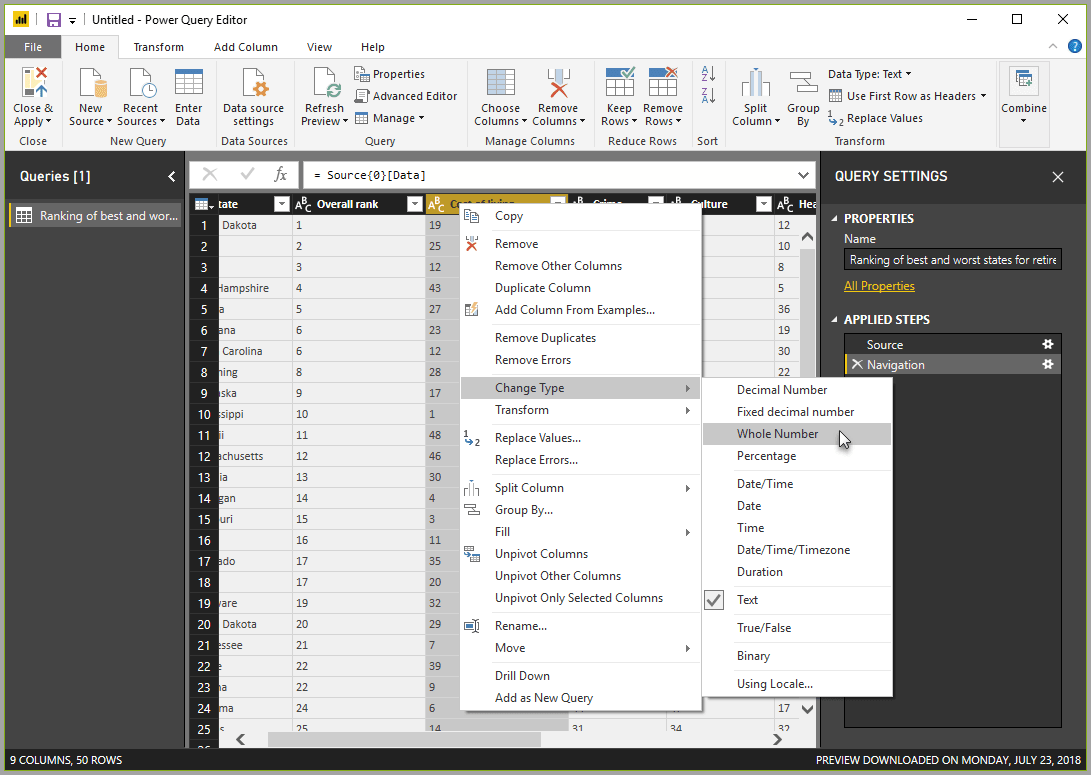Expand the Data Type: Text dropdown

869,73
